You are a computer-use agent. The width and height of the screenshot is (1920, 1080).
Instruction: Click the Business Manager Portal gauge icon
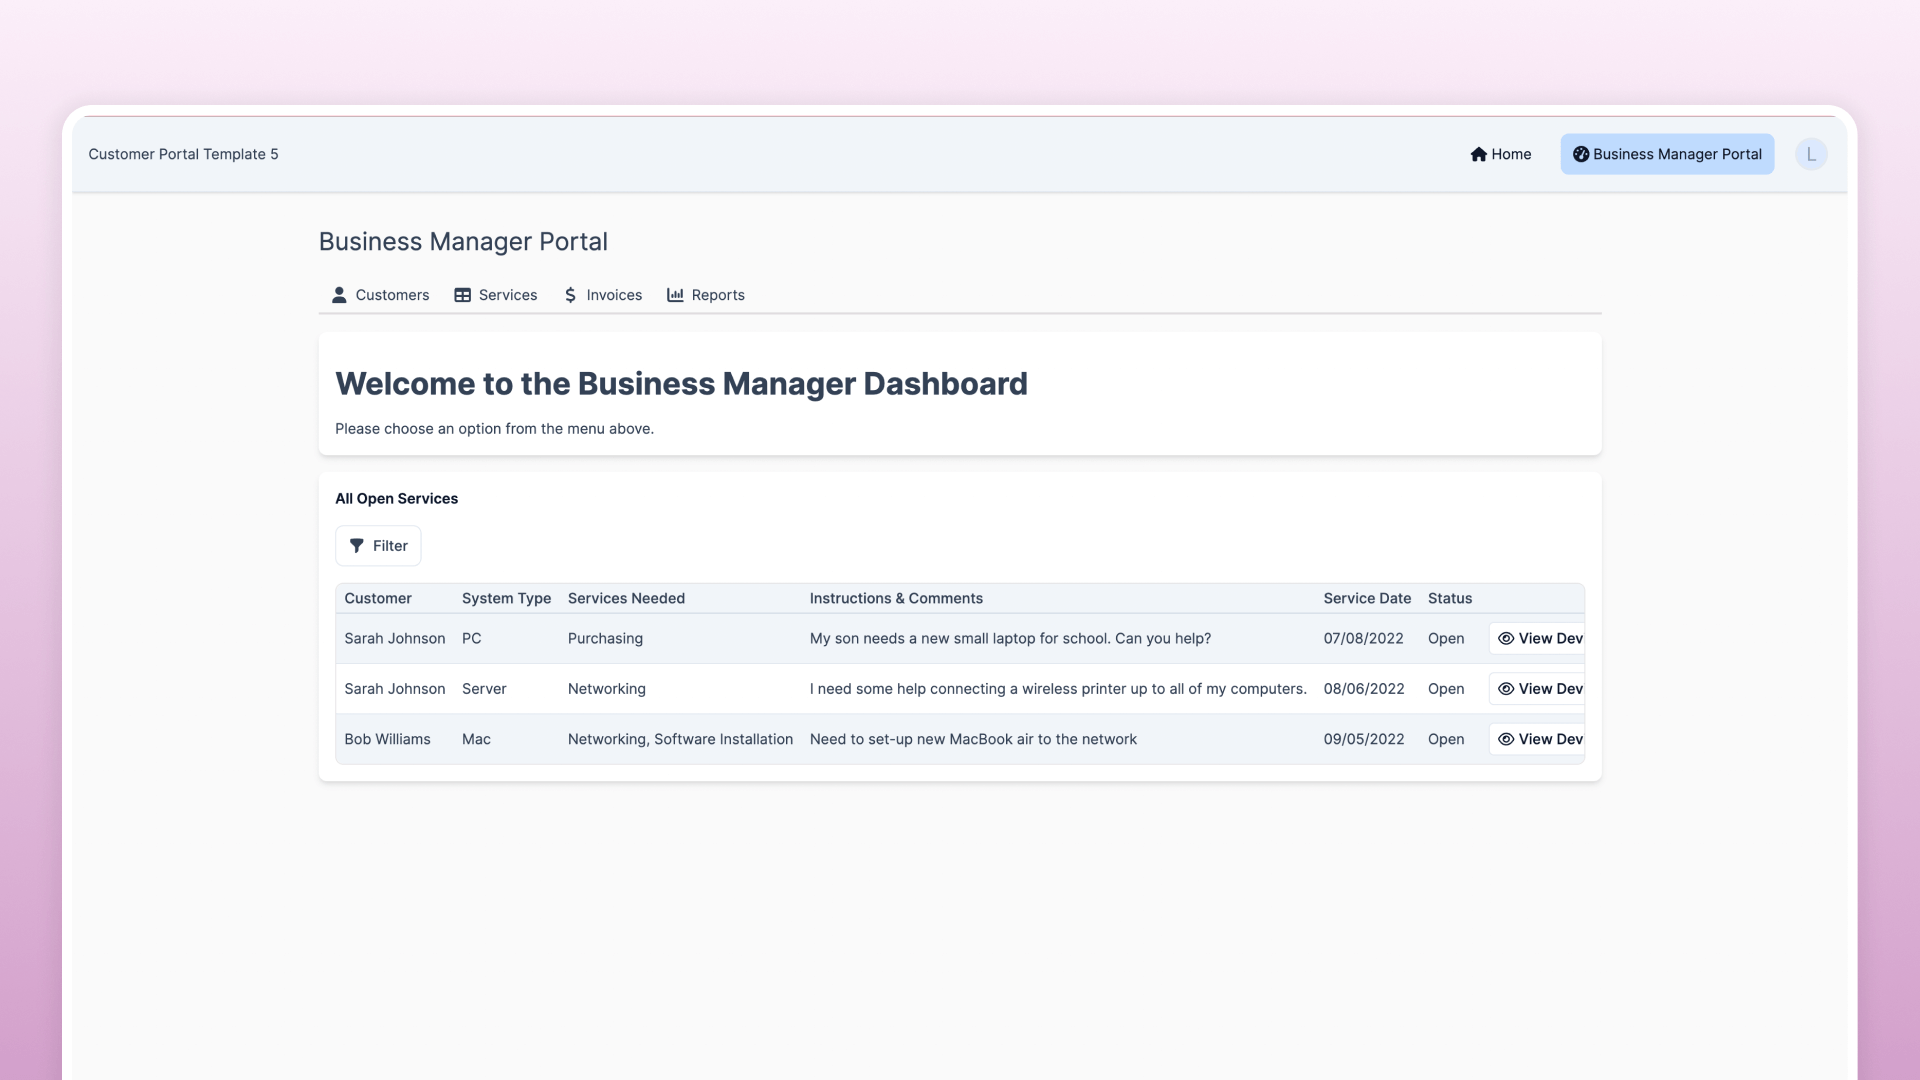click(x=1580, y=154)
